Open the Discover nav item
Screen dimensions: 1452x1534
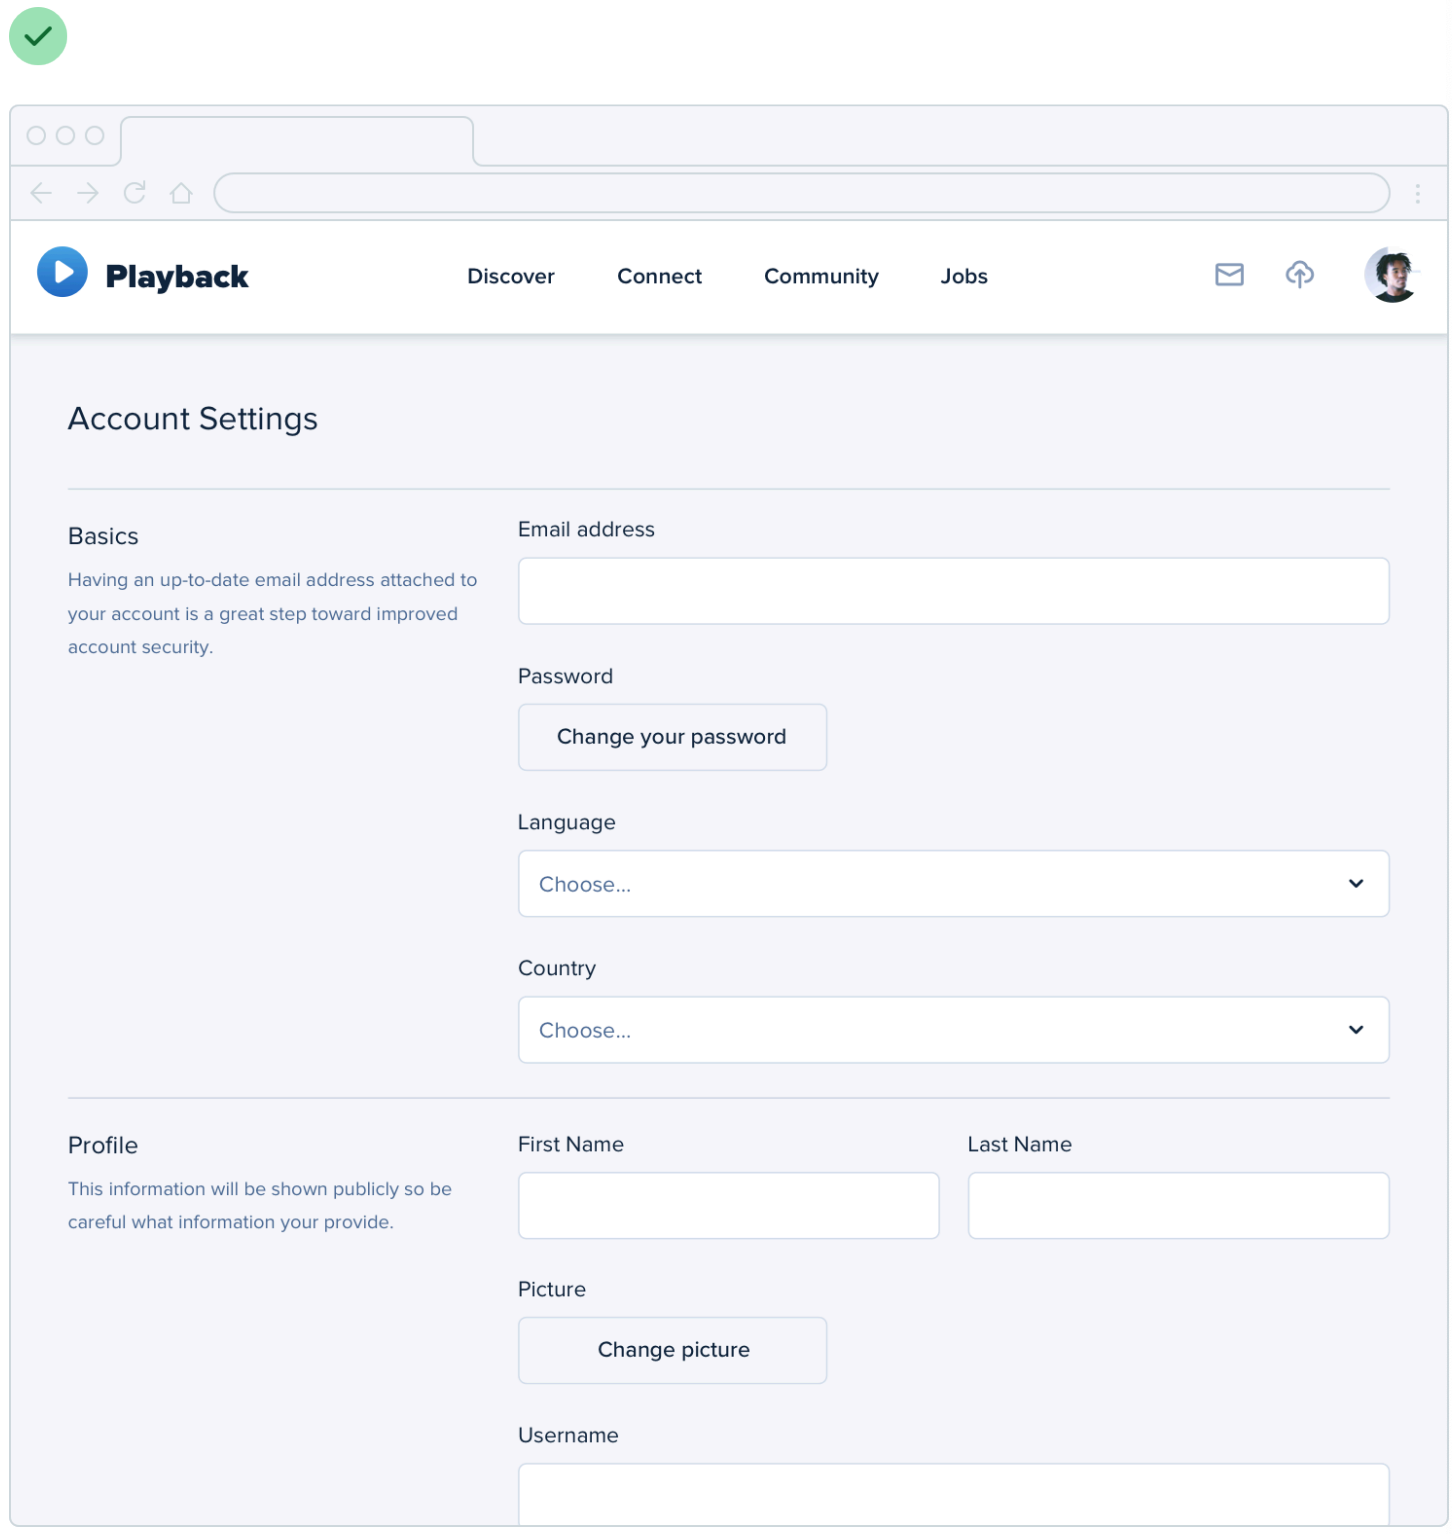(x=510, y=276)
